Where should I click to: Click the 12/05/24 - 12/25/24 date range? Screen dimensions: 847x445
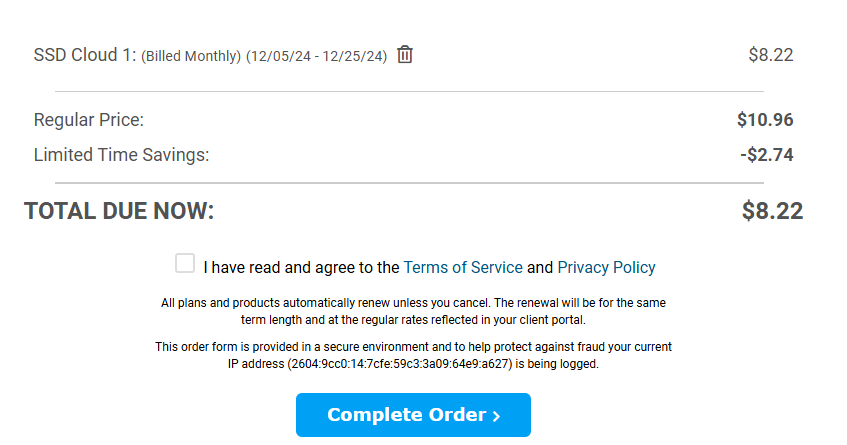tap(319, 56)
